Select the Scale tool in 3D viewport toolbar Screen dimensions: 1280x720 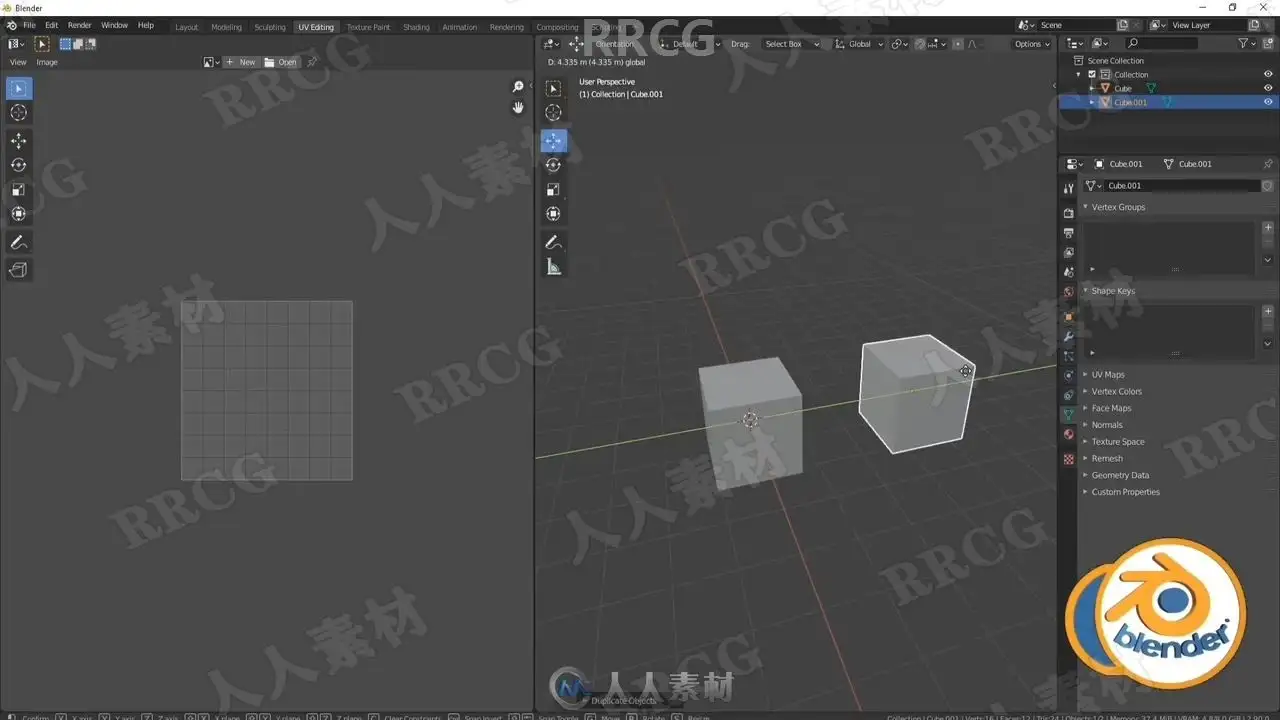tap(553, 189)
